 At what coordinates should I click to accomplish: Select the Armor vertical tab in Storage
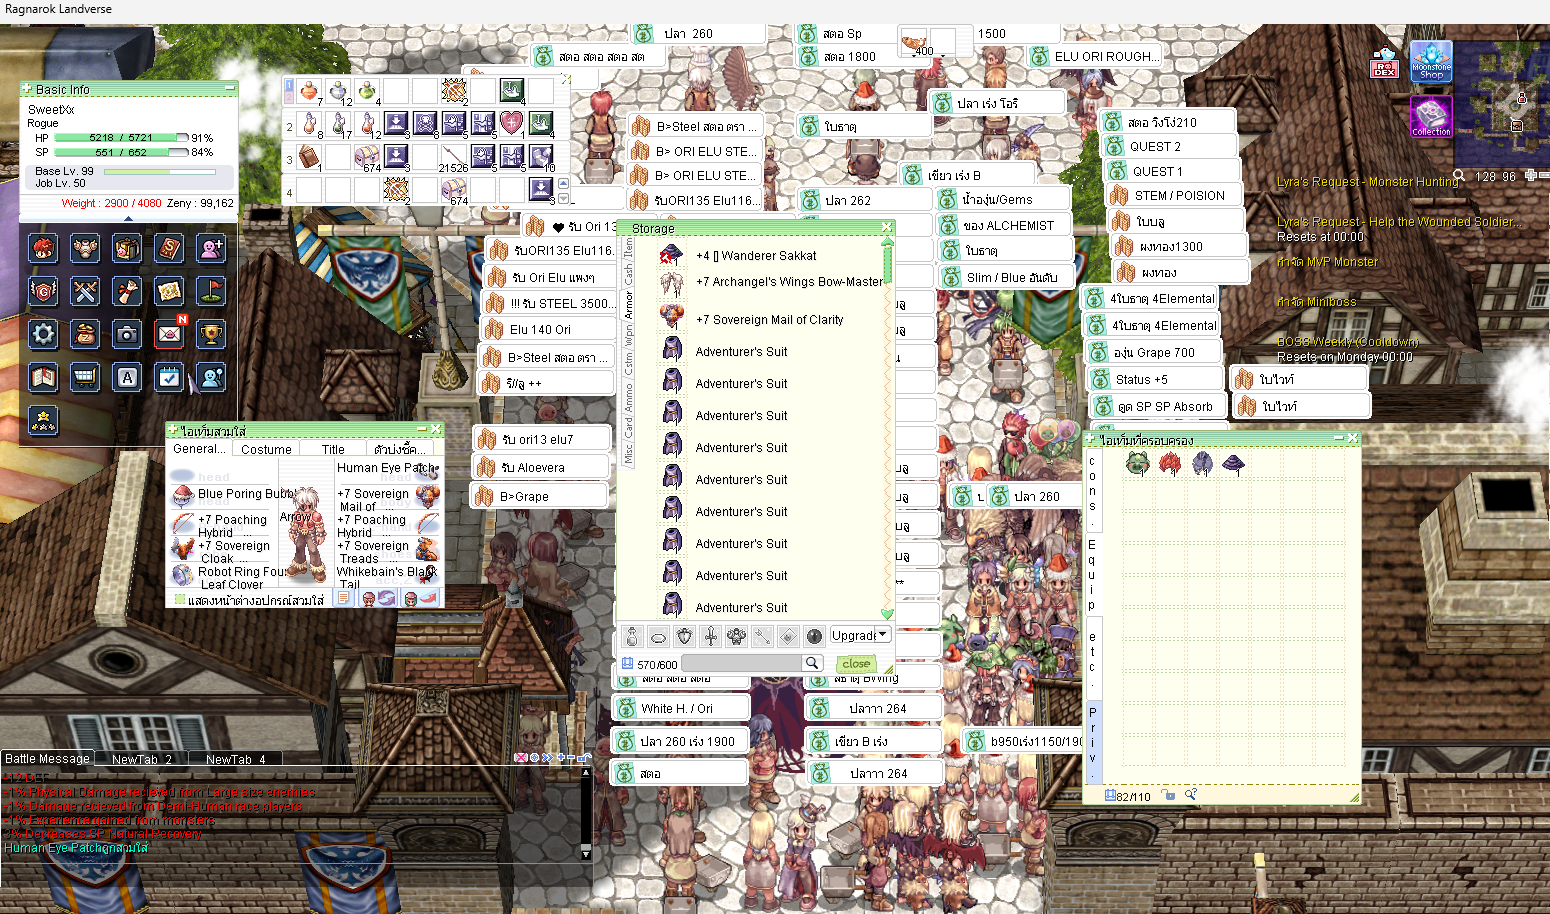click(628, 304)
